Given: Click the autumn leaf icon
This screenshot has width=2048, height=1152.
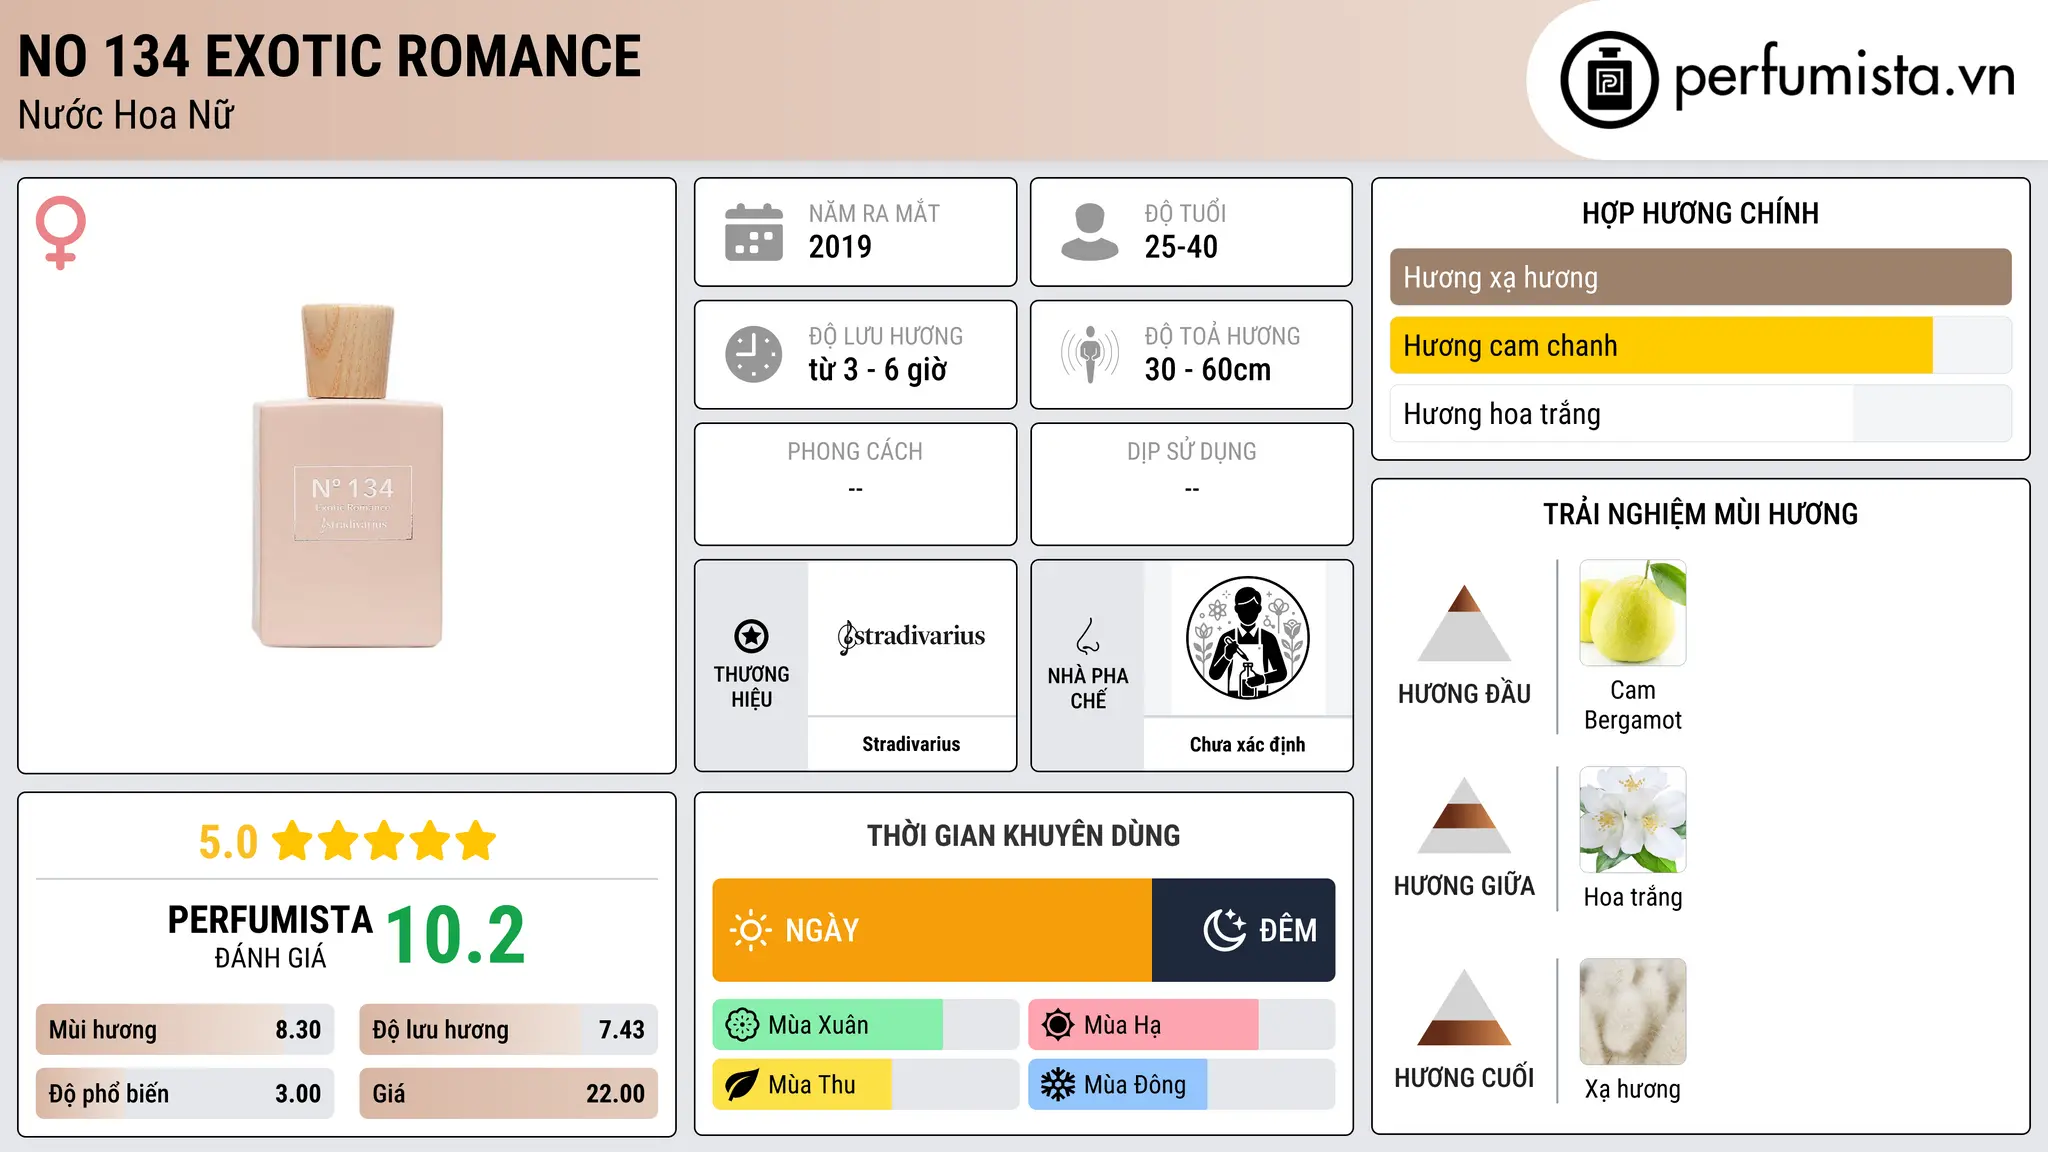Looking at the screenshot, I should point(742,1085).
